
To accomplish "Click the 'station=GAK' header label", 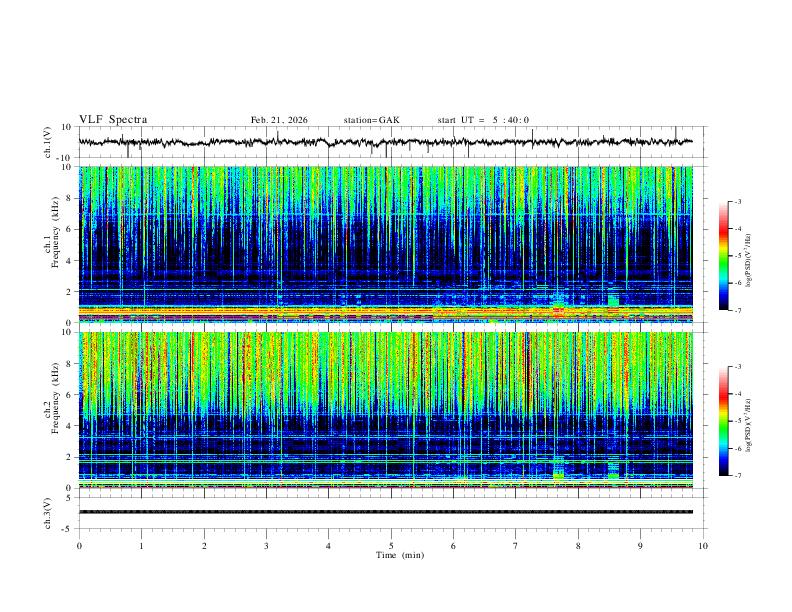I will 372,120.
